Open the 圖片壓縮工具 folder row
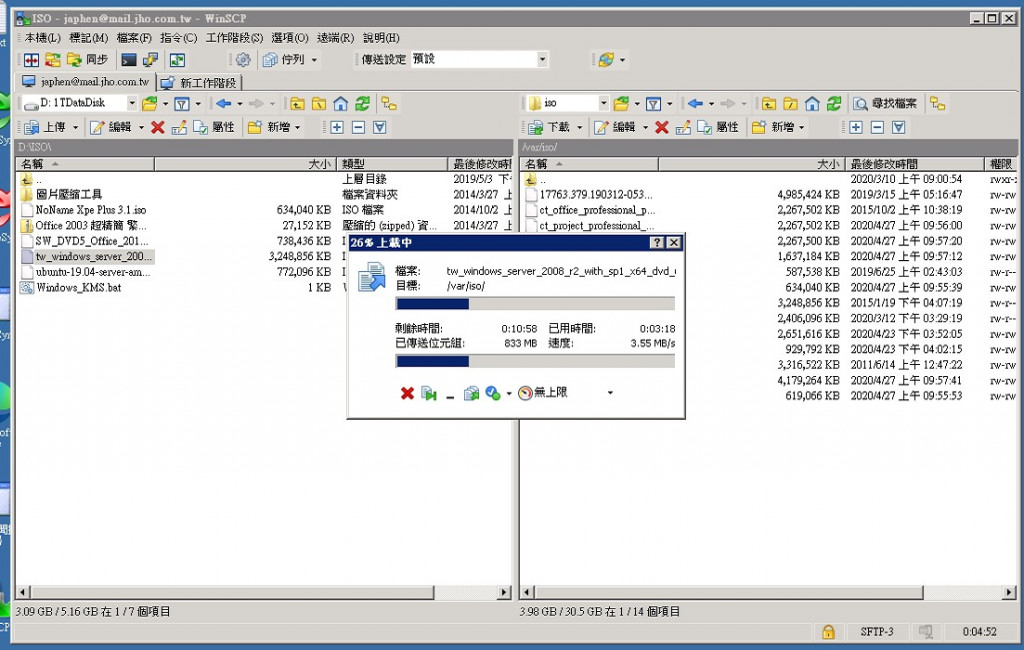The image size is (1024, 650). coord(69,194)
